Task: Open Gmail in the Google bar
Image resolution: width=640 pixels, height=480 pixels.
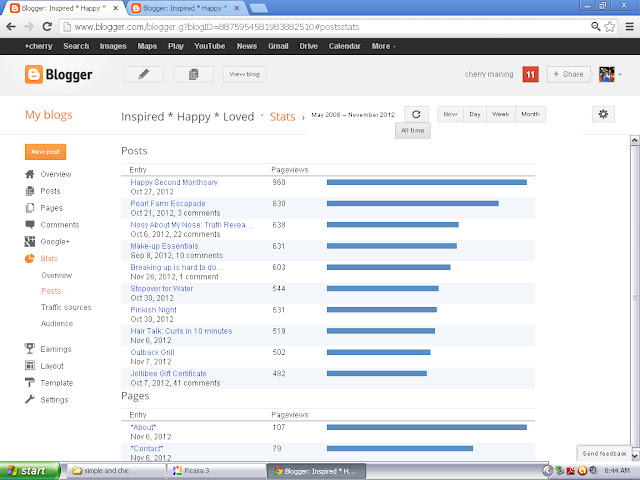Action: click(278, 47)
